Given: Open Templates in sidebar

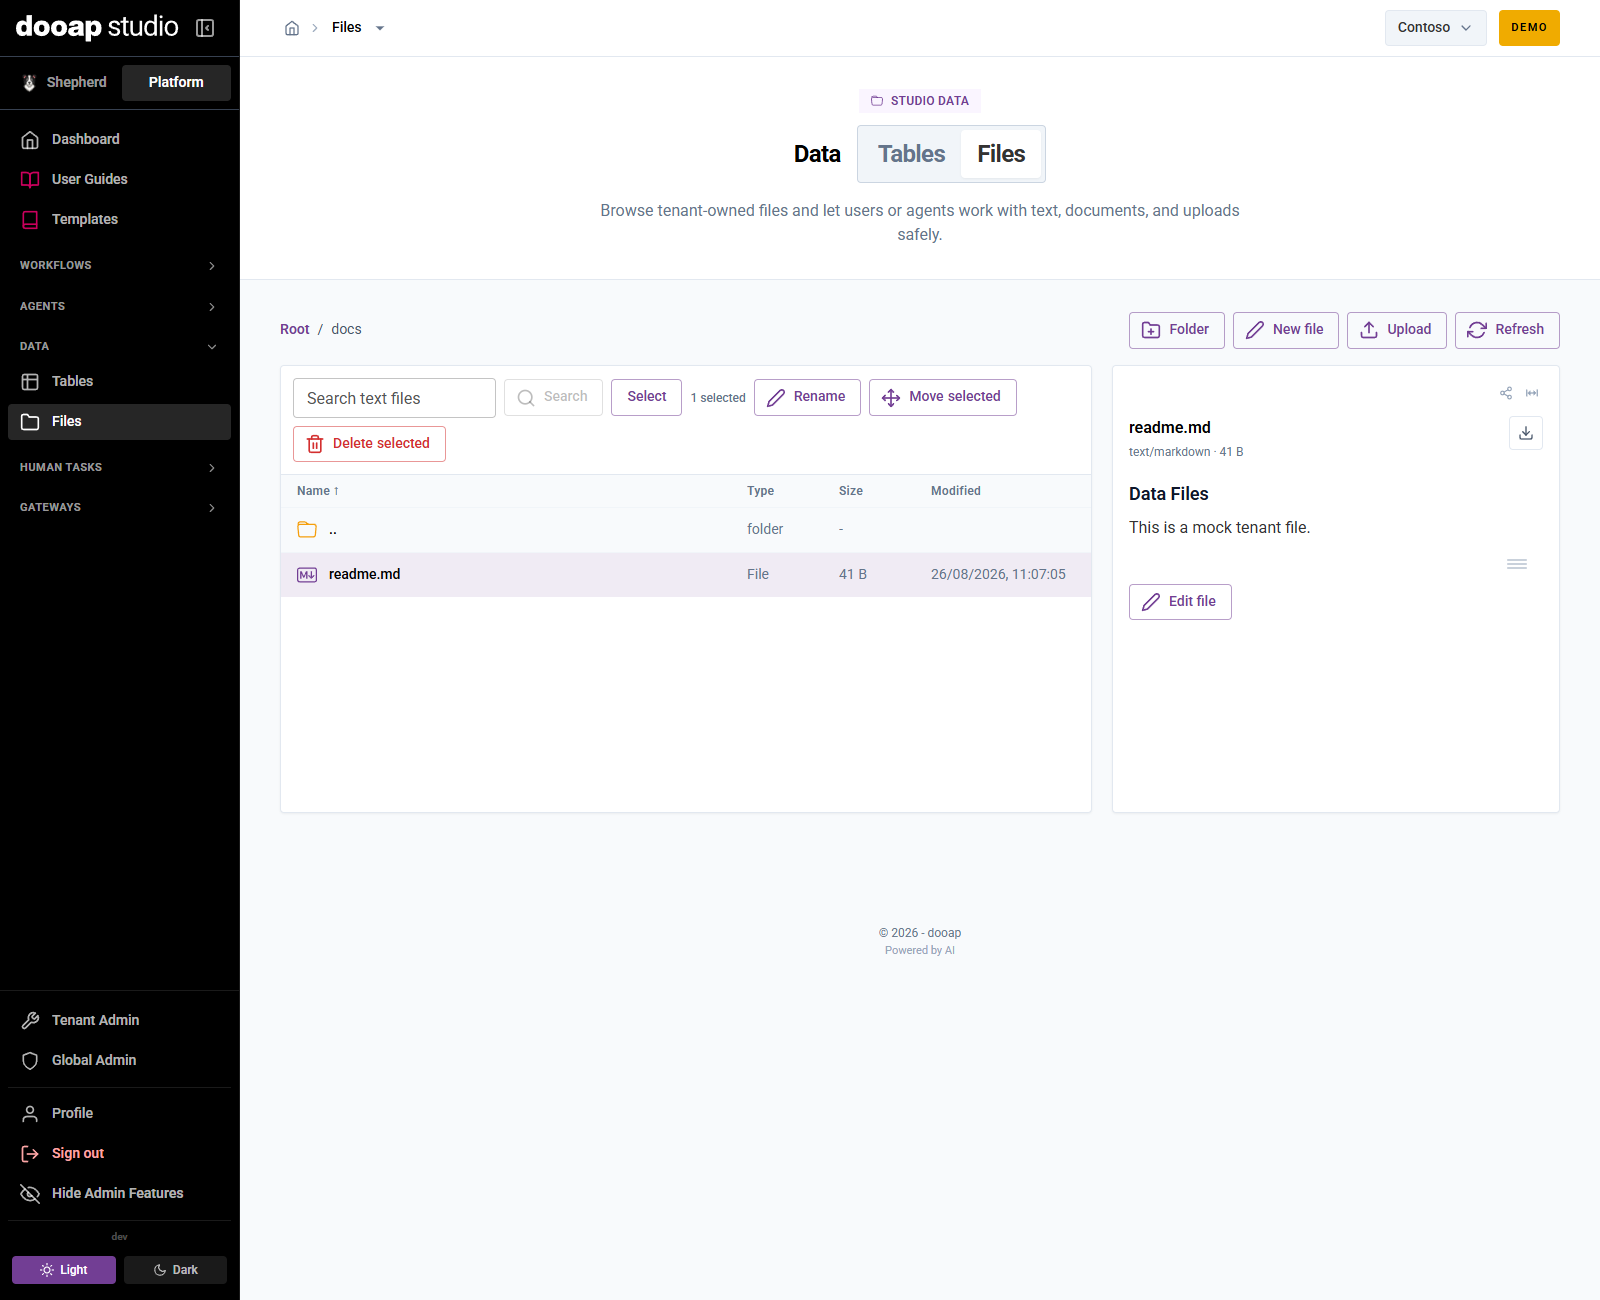Looking at the screenshot, I should (119, 219).
